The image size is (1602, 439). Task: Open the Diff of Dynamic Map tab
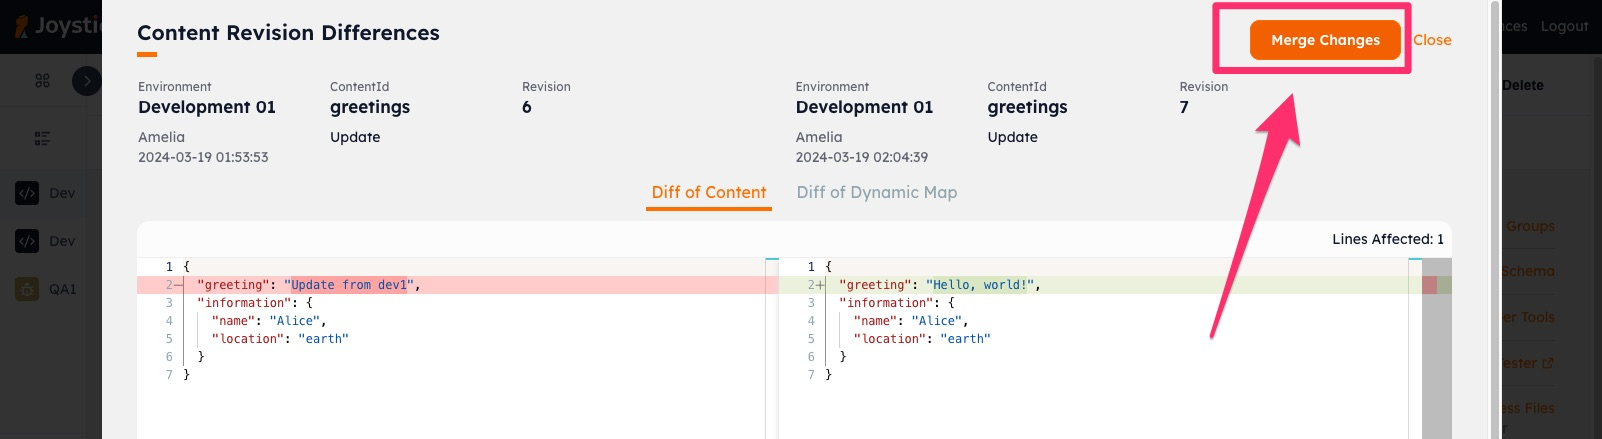coord(877,192)
